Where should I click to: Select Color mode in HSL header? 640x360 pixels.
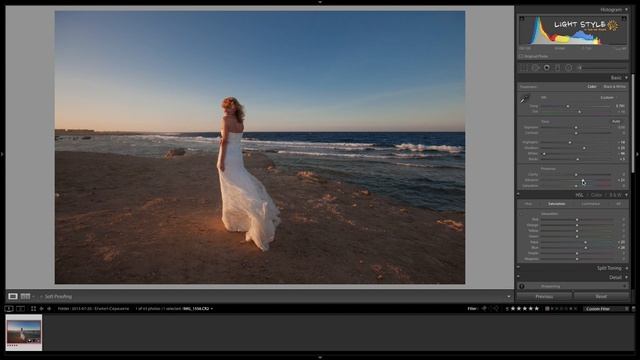[x=596, y=195]
